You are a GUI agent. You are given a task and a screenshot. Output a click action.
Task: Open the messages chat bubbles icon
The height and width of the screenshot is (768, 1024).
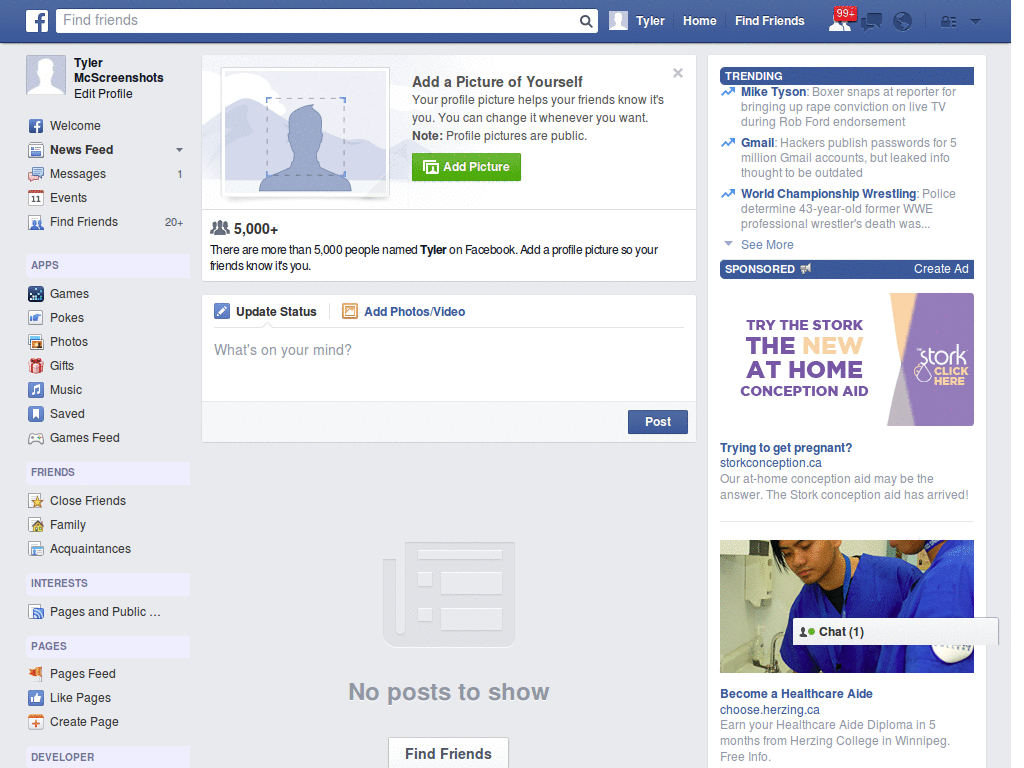871,22
